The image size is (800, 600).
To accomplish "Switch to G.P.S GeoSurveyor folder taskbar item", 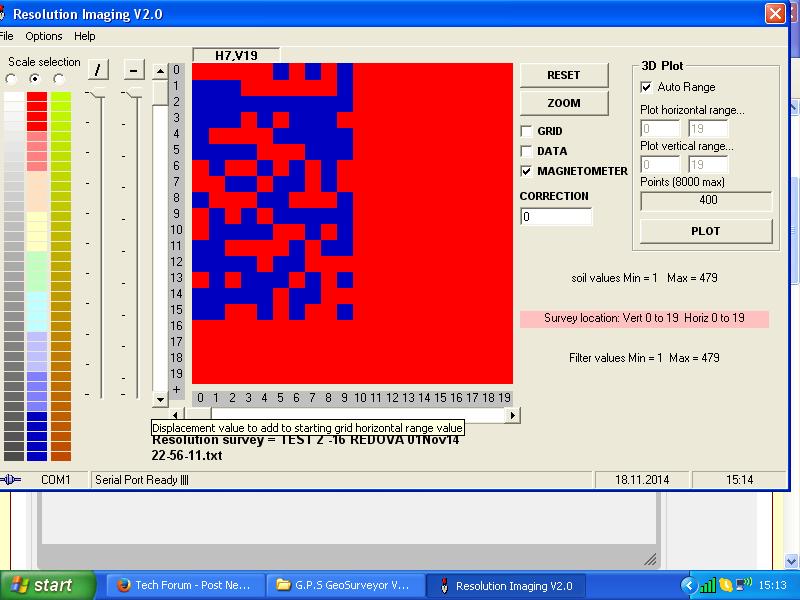I will pos(343,586).
